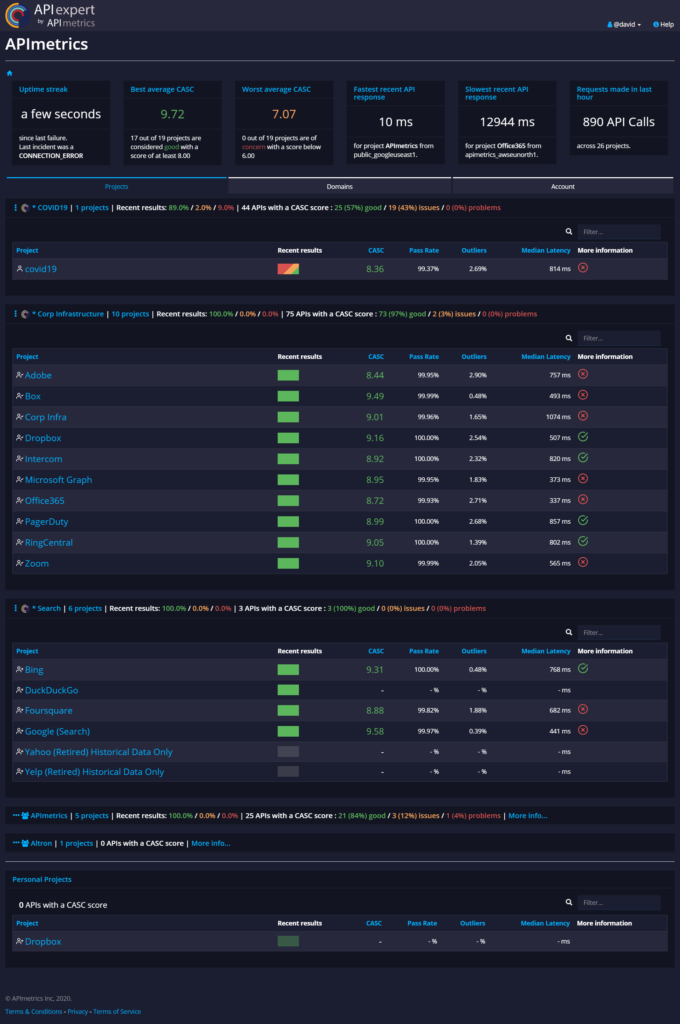Screen dimensions: 680x1024
Task: Click the APIexpert logo icon
Action: pos(17,14)
